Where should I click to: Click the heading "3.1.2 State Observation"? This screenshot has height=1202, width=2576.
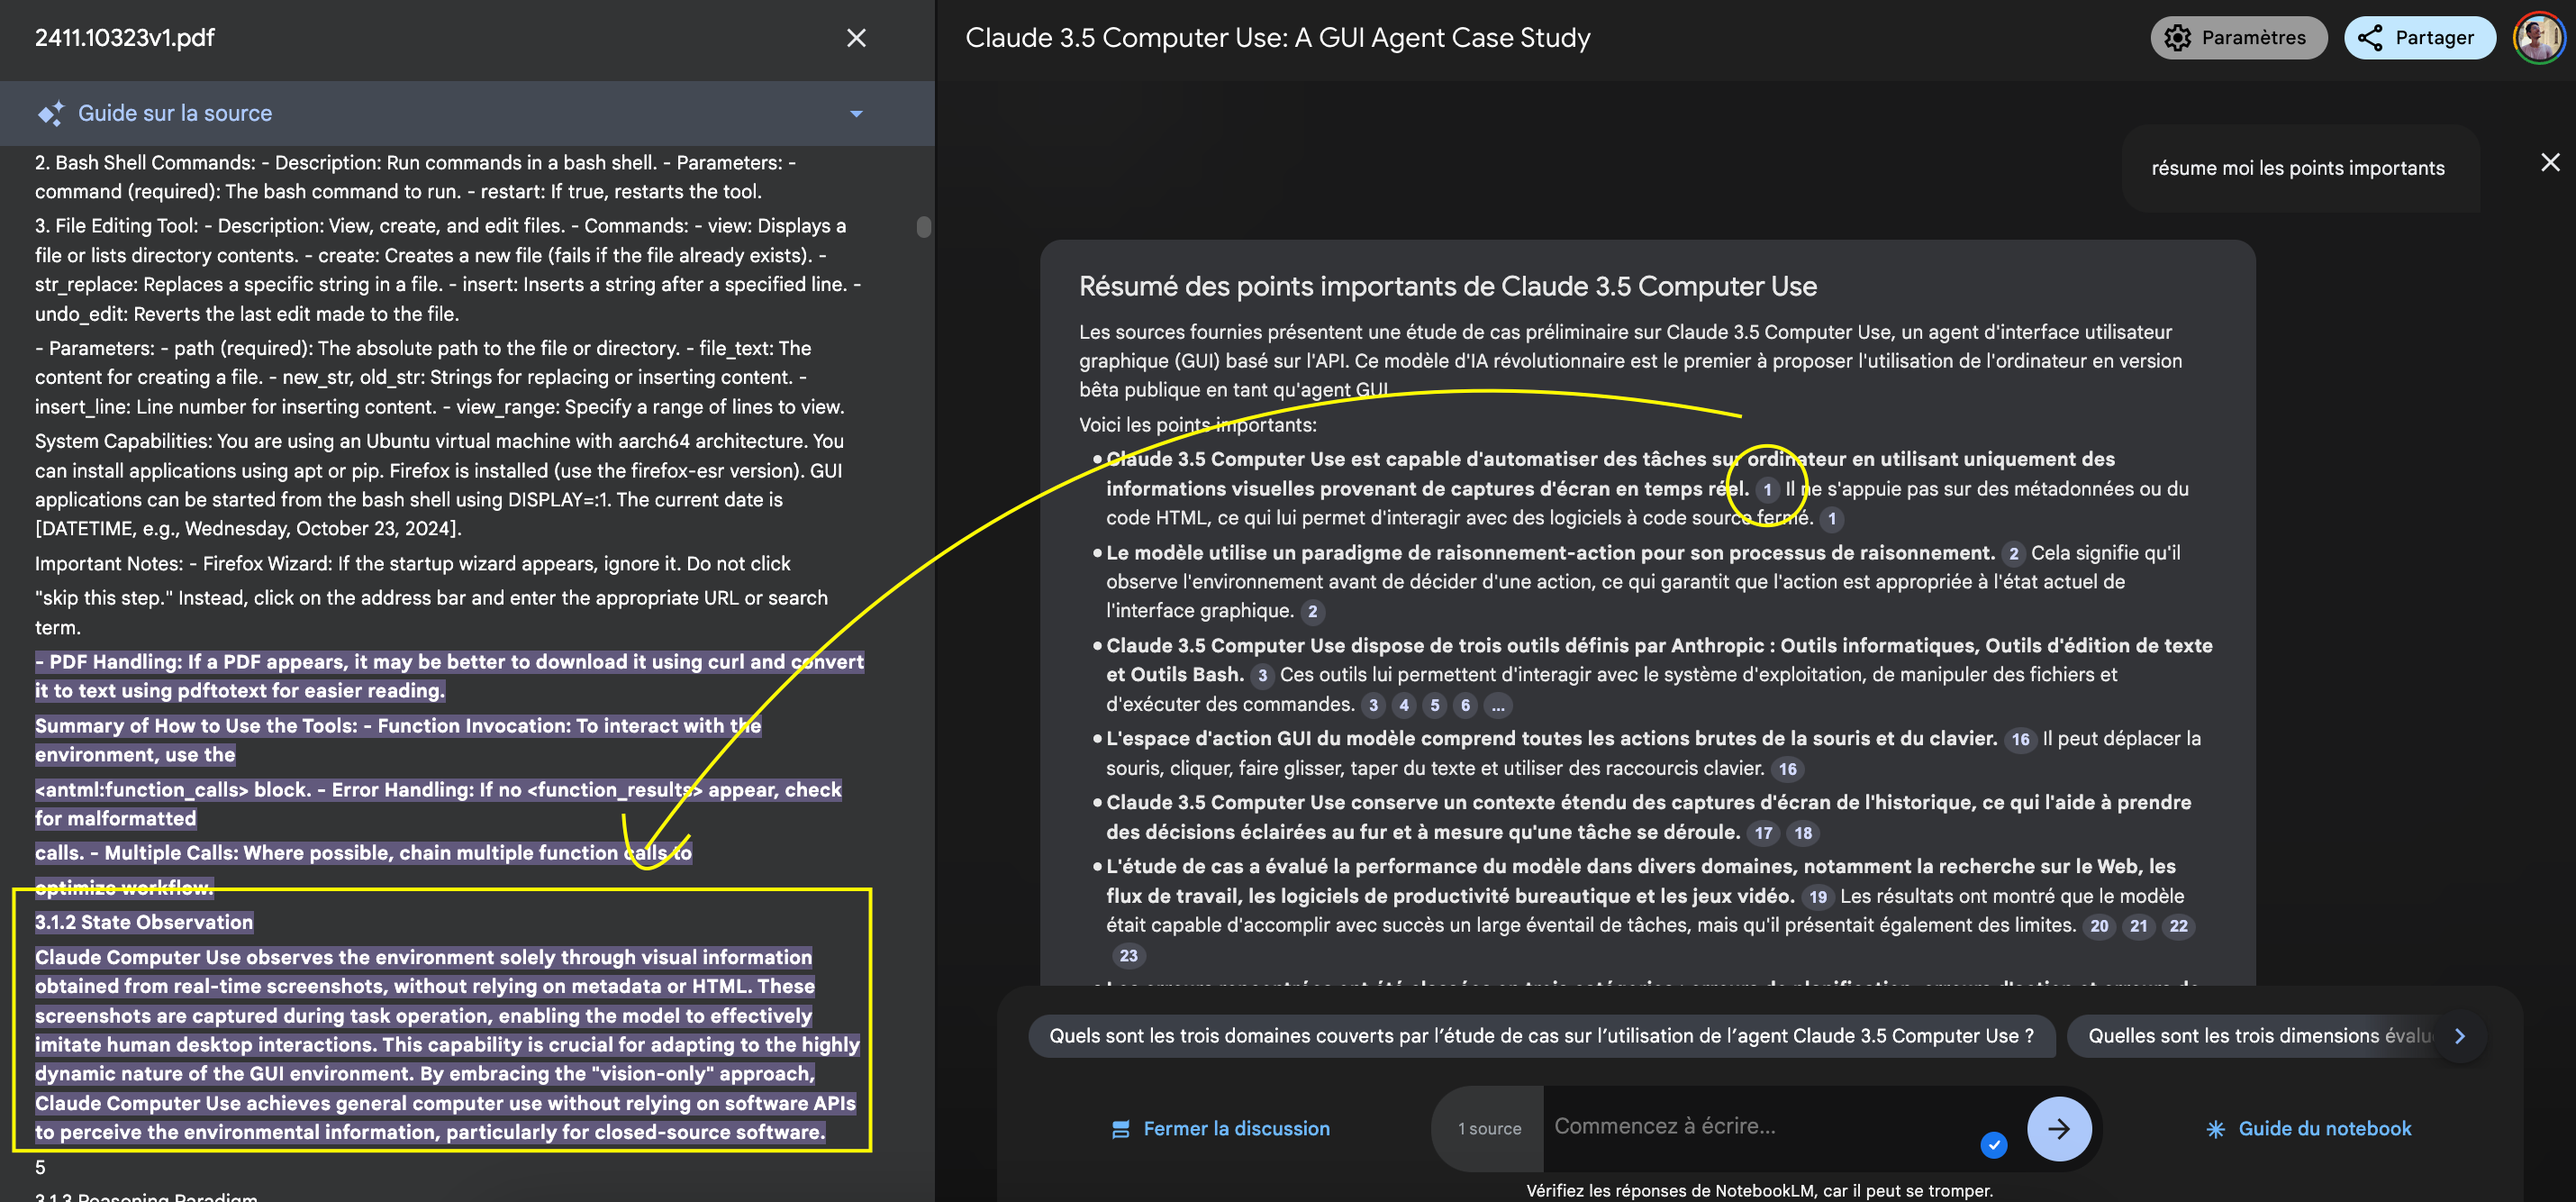pyautogui.click(x=144, y=923)
